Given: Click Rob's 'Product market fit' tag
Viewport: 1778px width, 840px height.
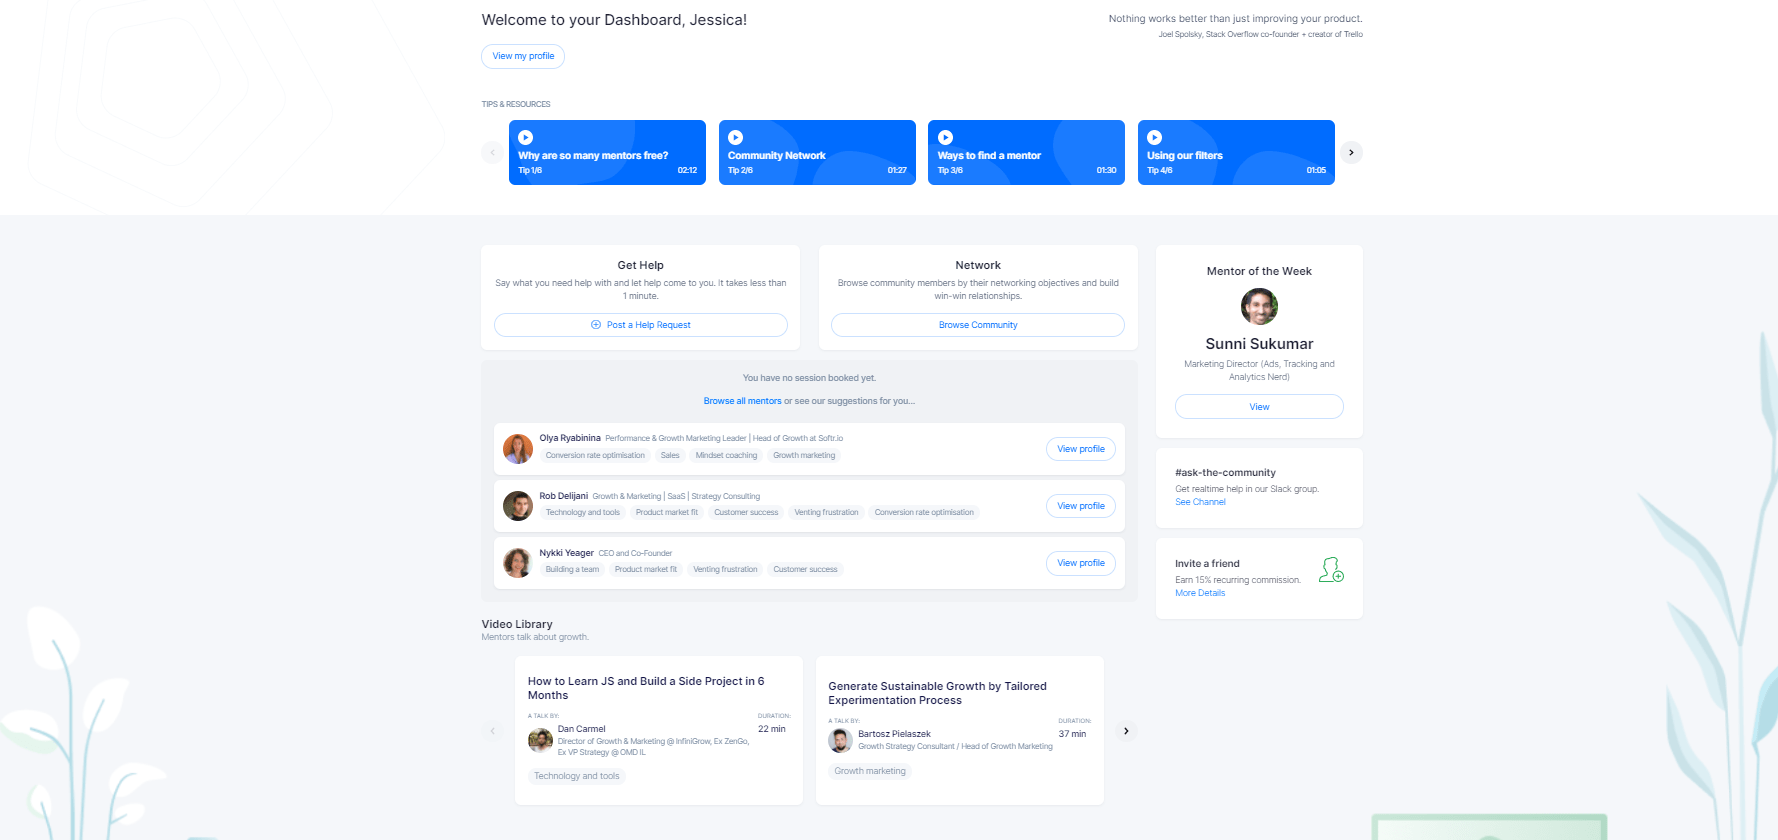Looking at the screenshot, I should (667, 512).
